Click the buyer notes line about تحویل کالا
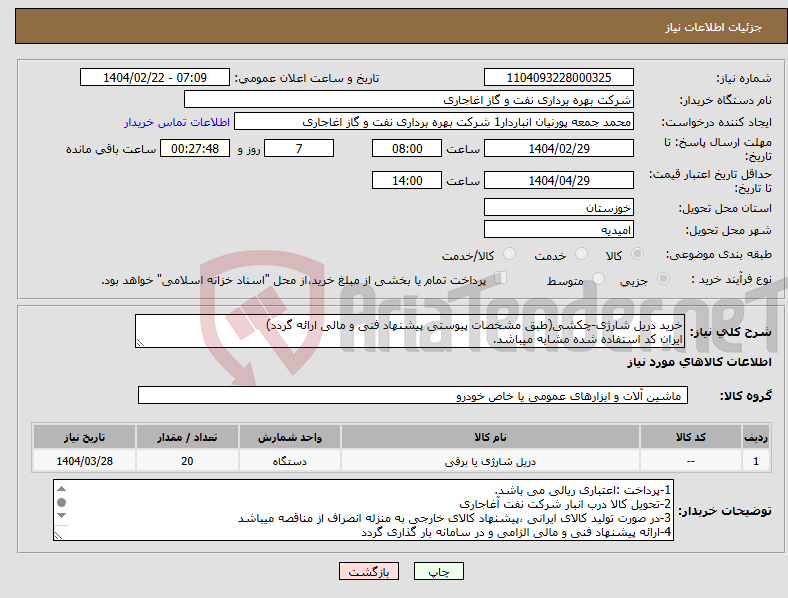788x598 pixels. pos(565,504)
